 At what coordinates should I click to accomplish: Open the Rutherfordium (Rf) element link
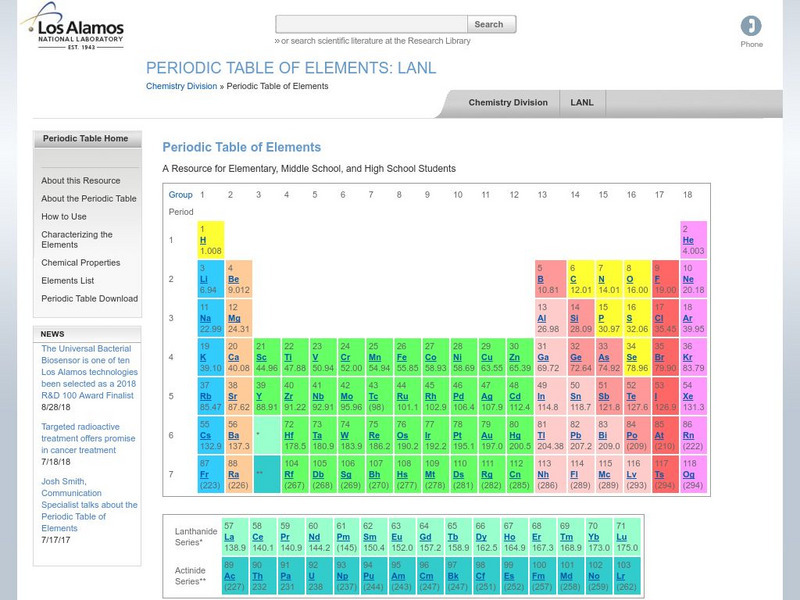tap(289, 474)
